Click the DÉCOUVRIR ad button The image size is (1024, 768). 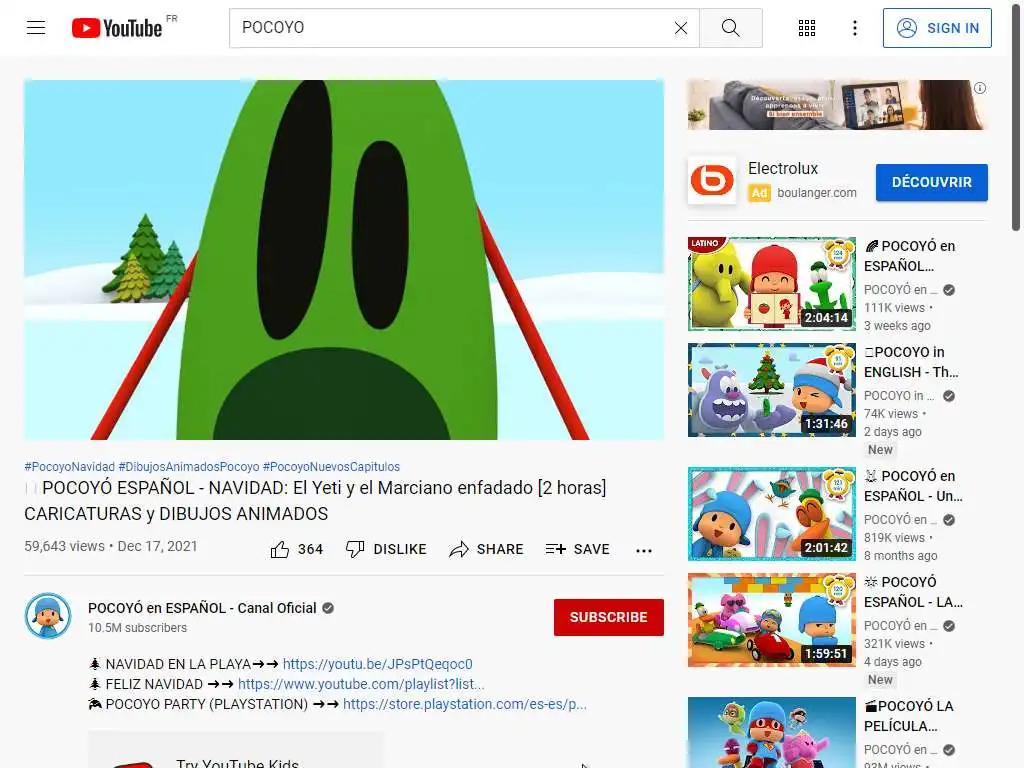coord(932,182)
